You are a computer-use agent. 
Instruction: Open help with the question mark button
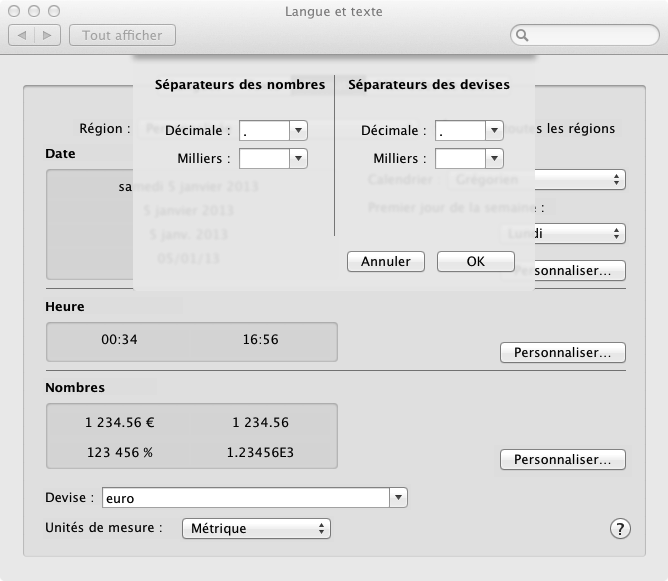[x=619, y=529]
